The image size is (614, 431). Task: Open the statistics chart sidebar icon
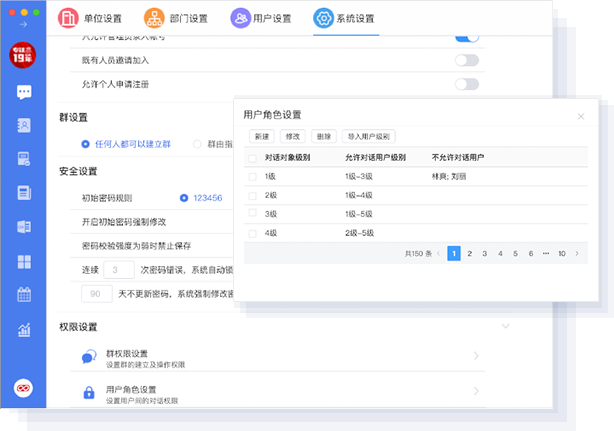(24, 329)
